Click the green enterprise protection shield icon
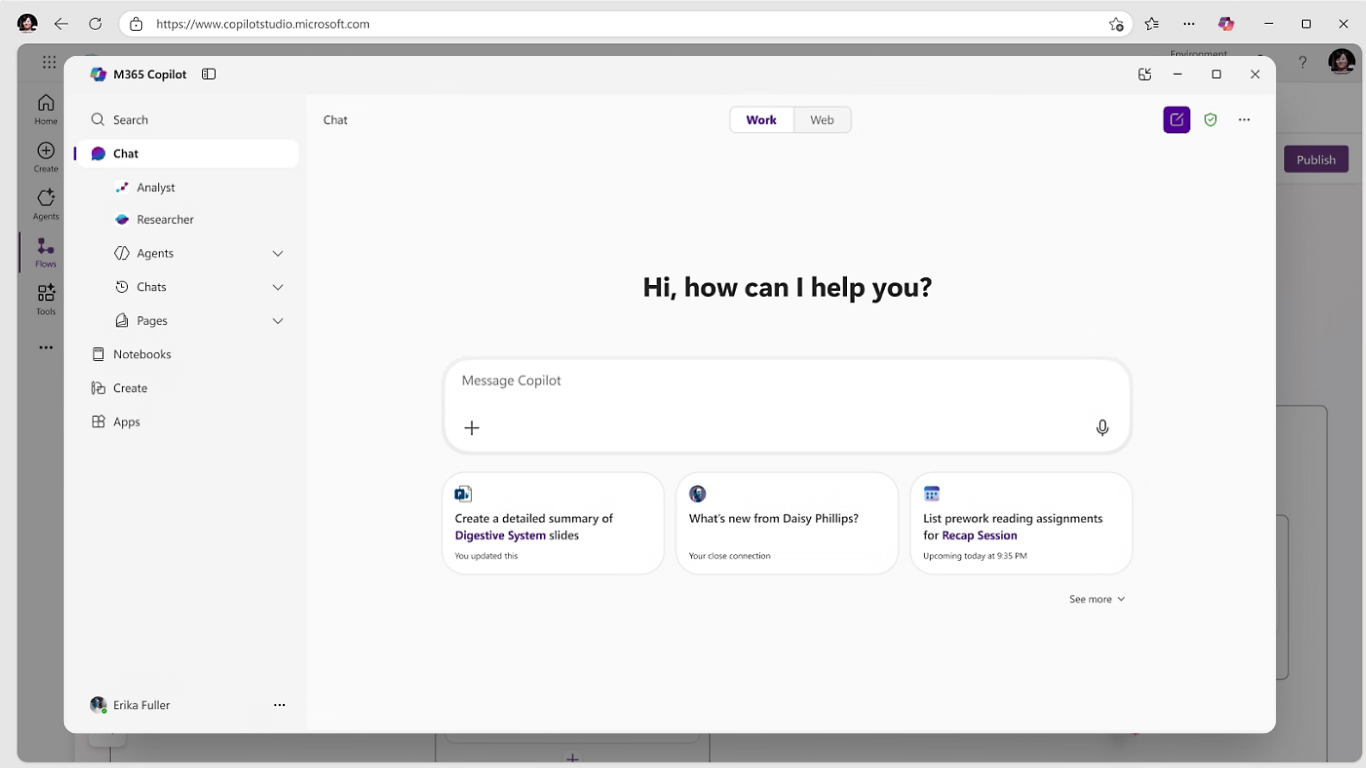Image resolution: width=1366 pixels, height=768 pixels. point(1210,119)
